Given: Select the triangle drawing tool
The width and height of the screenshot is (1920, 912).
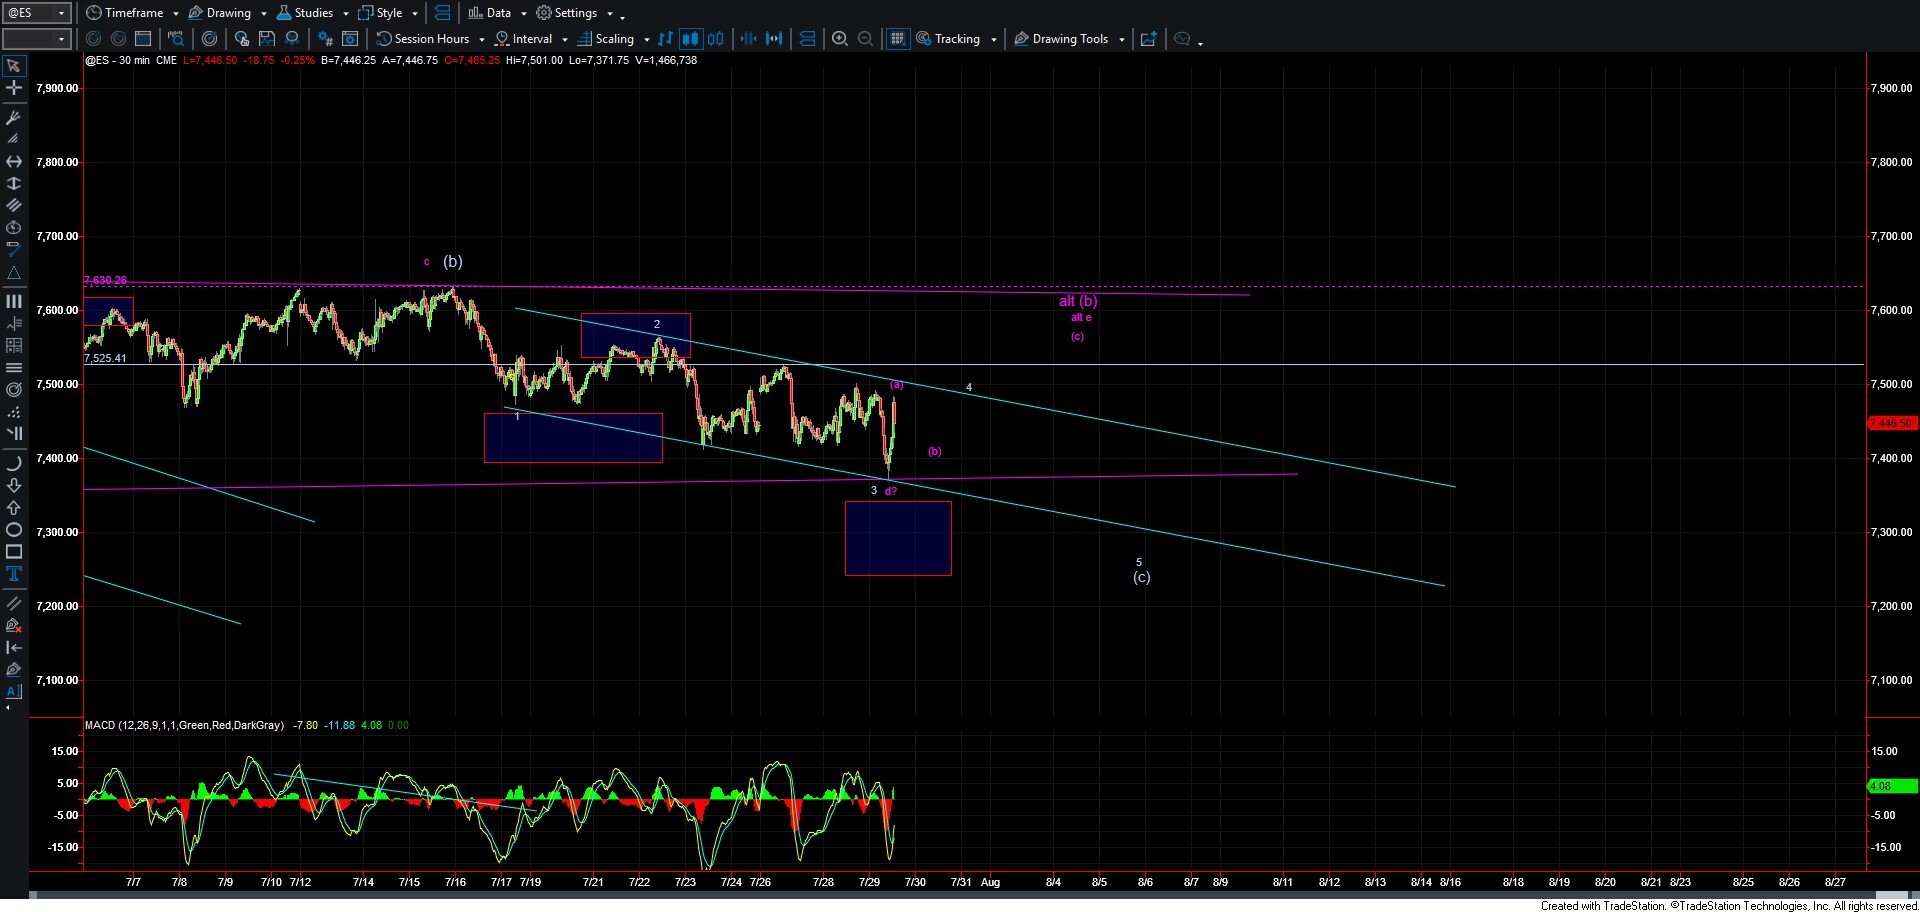Looking at the screenshot, I should point(14,272).
